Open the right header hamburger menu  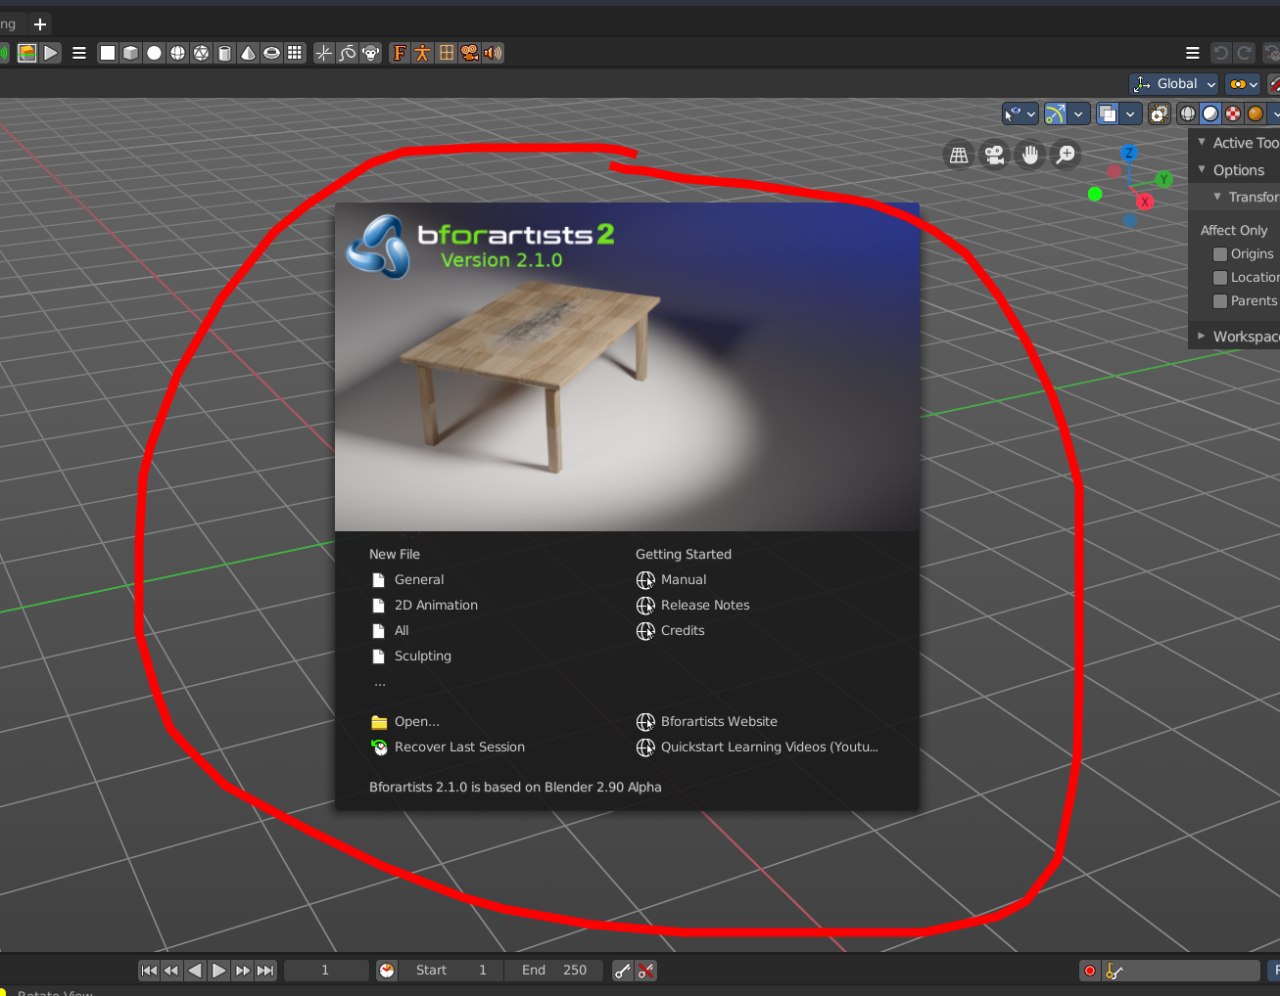click(x=1192, y=53)
